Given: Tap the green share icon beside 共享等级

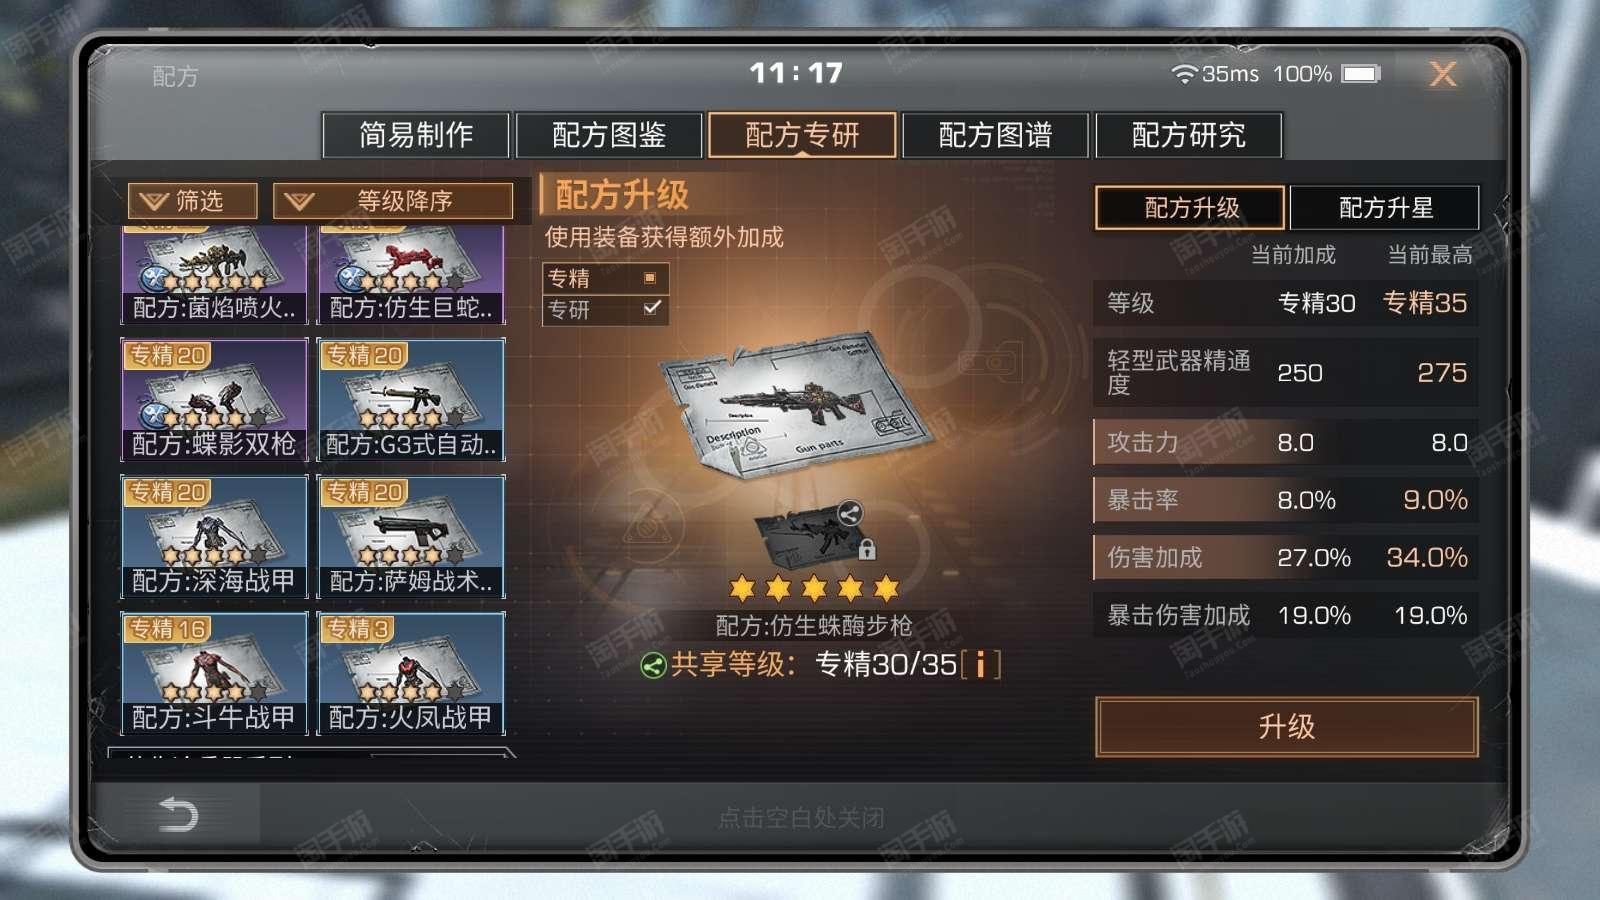Looking at the screenshot, I should pyautogui.click(x=653, y=665).
